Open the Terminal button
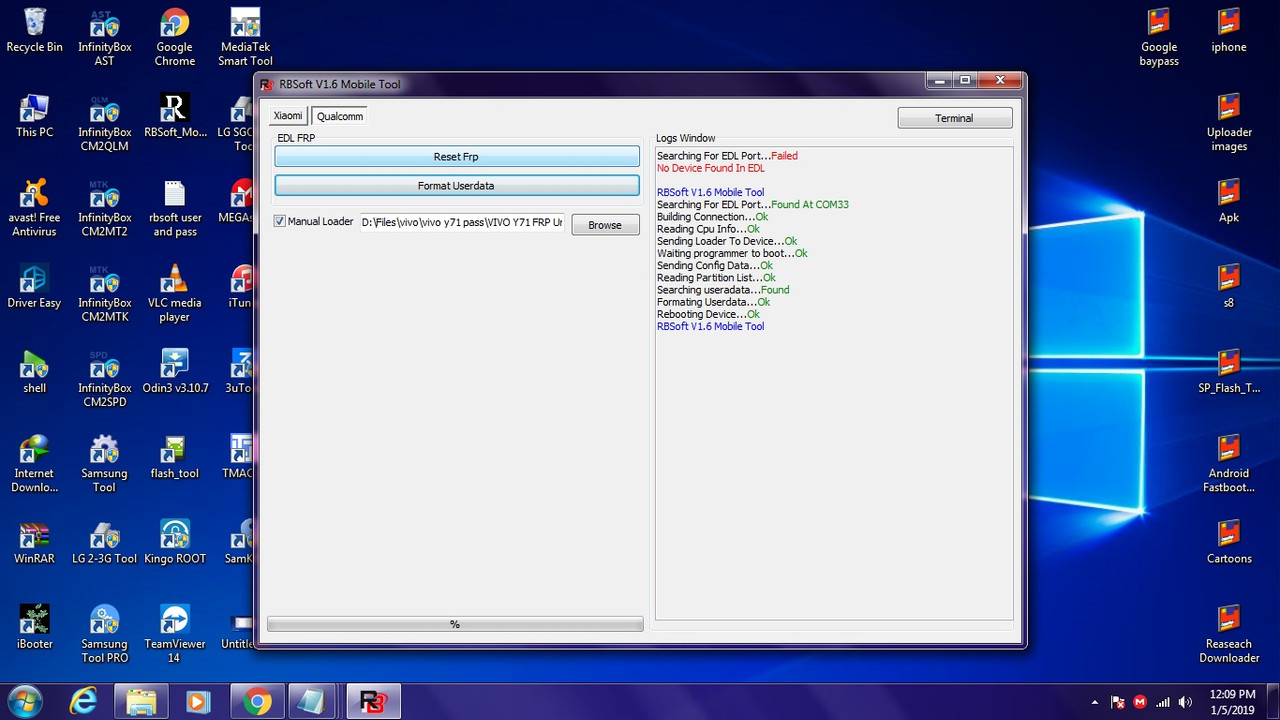Image resolution: width=1280 pixels, height=720 pixels. 955,118
